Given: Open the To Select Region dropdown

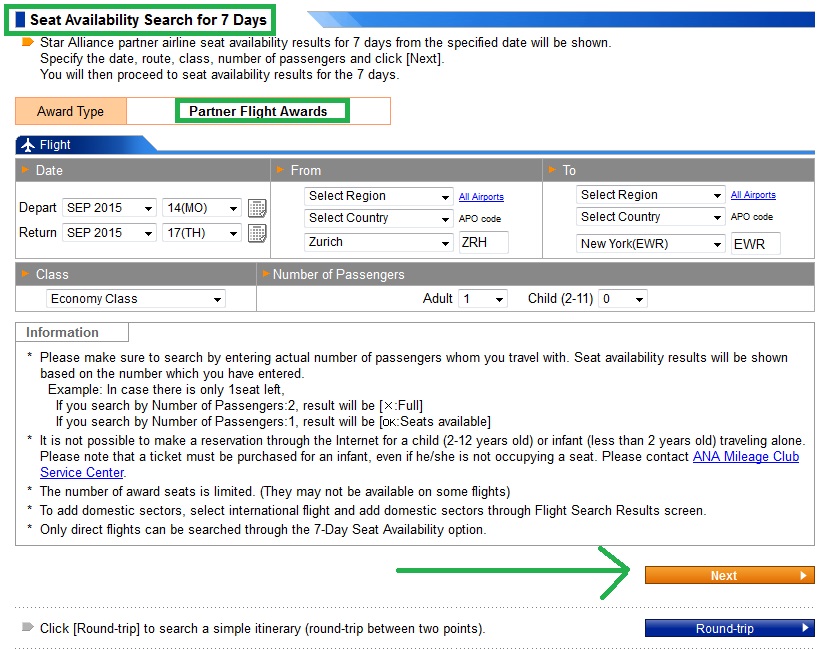Looking at the screenshot, I should tap(650, 195).
